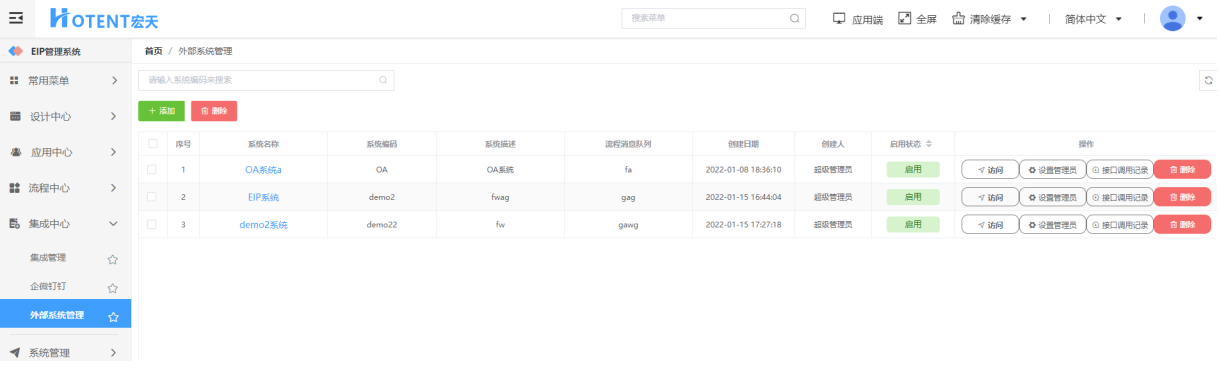Viewport: 1221px width, 371px height.
Task: Focus the 搜索菜单 search field
Action: 713,18
